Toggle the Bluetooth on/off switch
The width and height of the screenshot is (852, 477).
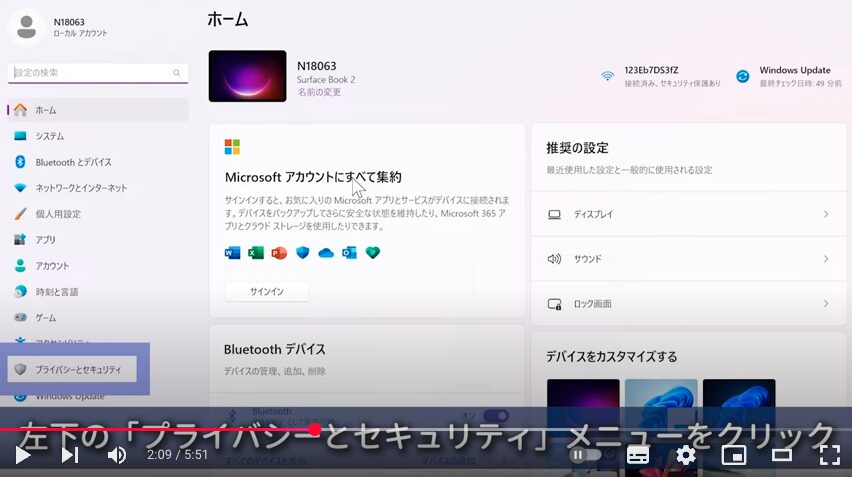tap(496, 416)
